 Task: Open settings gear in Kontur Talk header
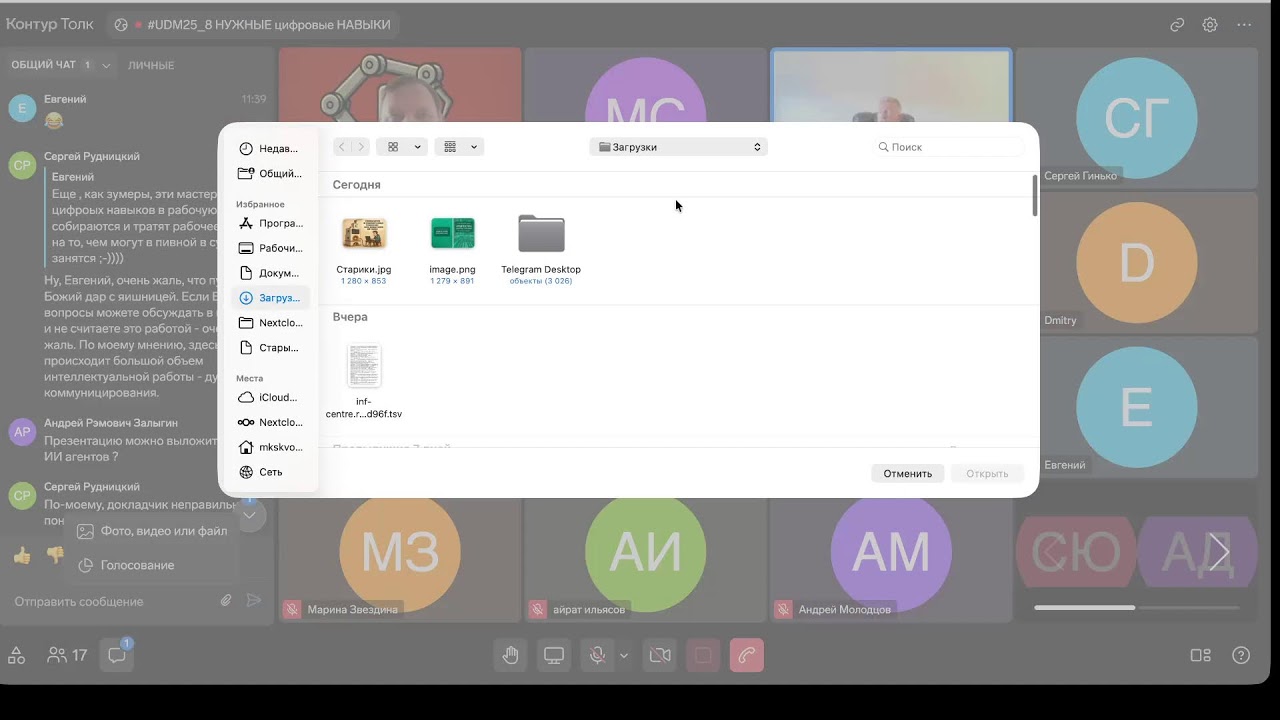point(1210,25)
